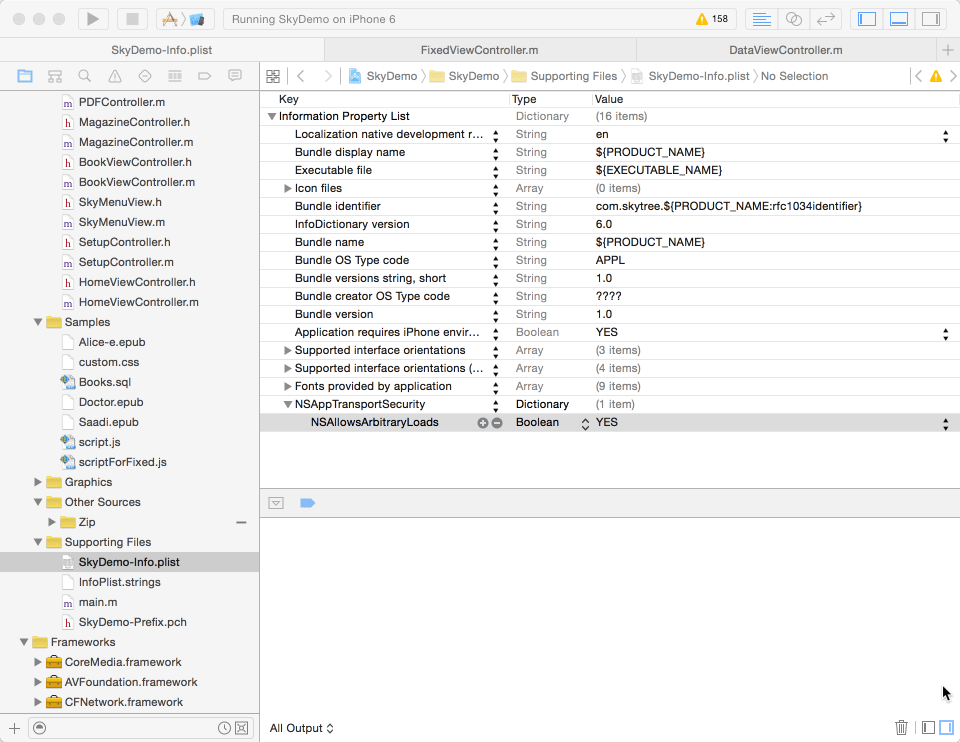The image size is (960, 742).
Task: Clear the console output with trash icon
Action: pyautogui.click(x=901, y=727)
